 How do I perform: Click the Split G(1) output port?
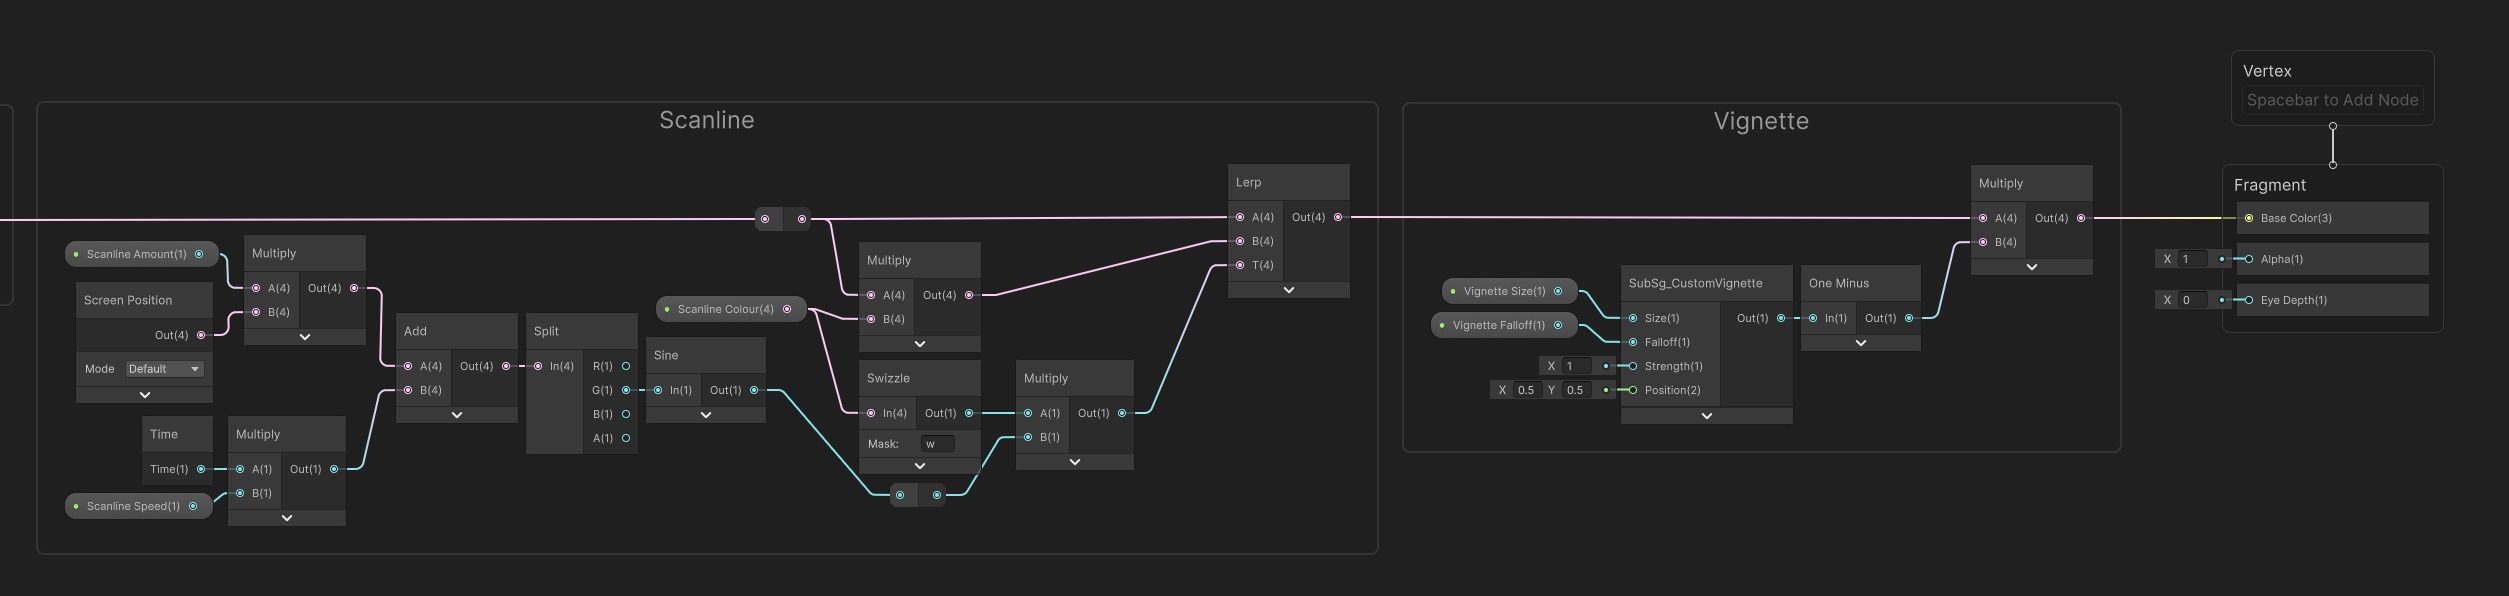tap(626, 390)
